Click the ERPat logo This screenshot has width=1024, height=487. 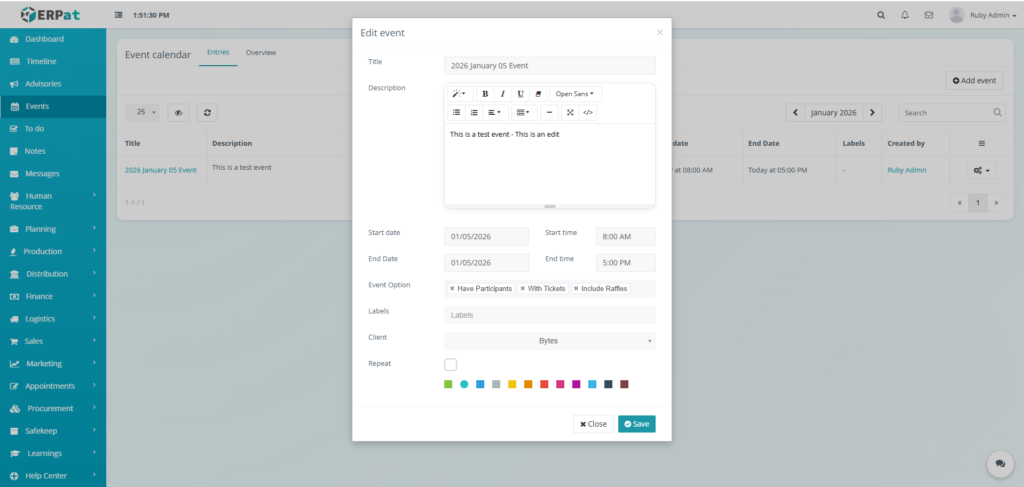pyautogui.click(x=50, y=14)
